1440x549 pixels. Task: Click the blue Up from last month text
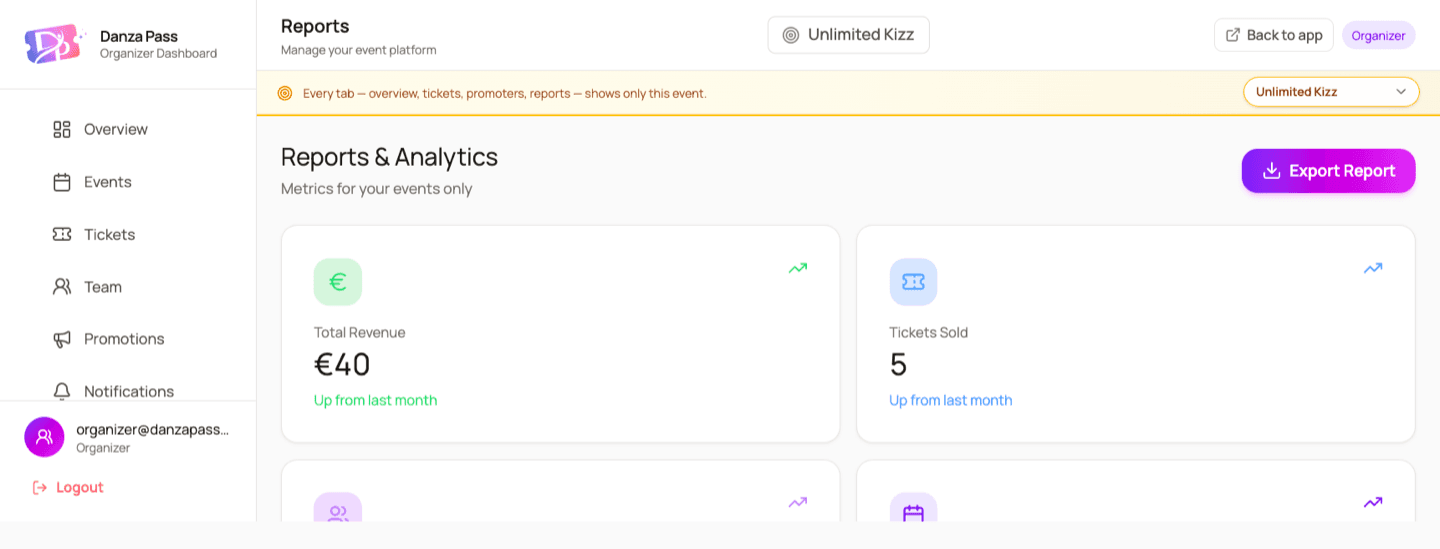coord(951,400)
